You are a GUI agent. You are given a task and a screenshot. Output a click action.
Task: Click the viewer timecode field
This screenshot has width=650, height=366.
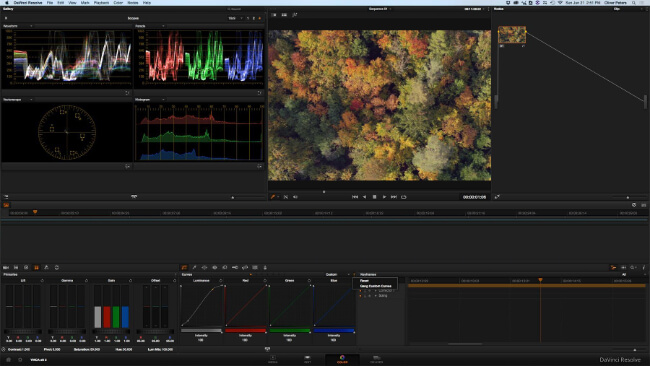(x=474, y=197)
